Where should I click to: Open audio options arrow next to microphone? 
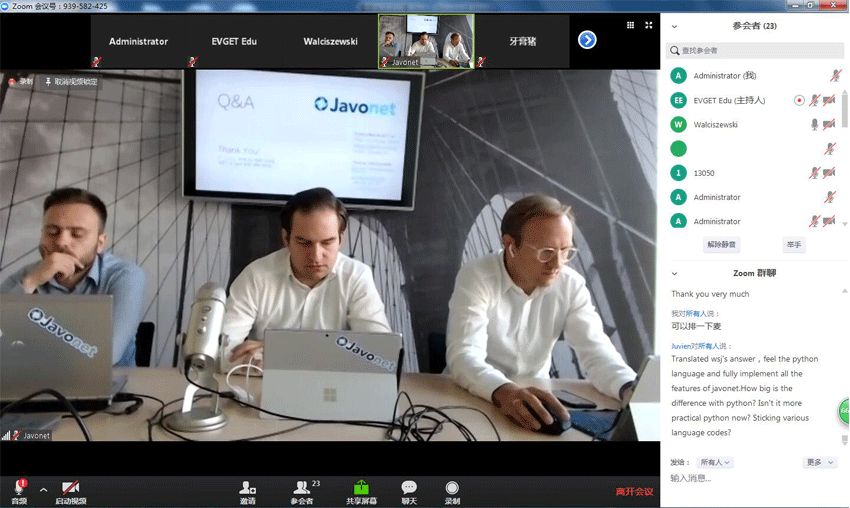point(43,490)
